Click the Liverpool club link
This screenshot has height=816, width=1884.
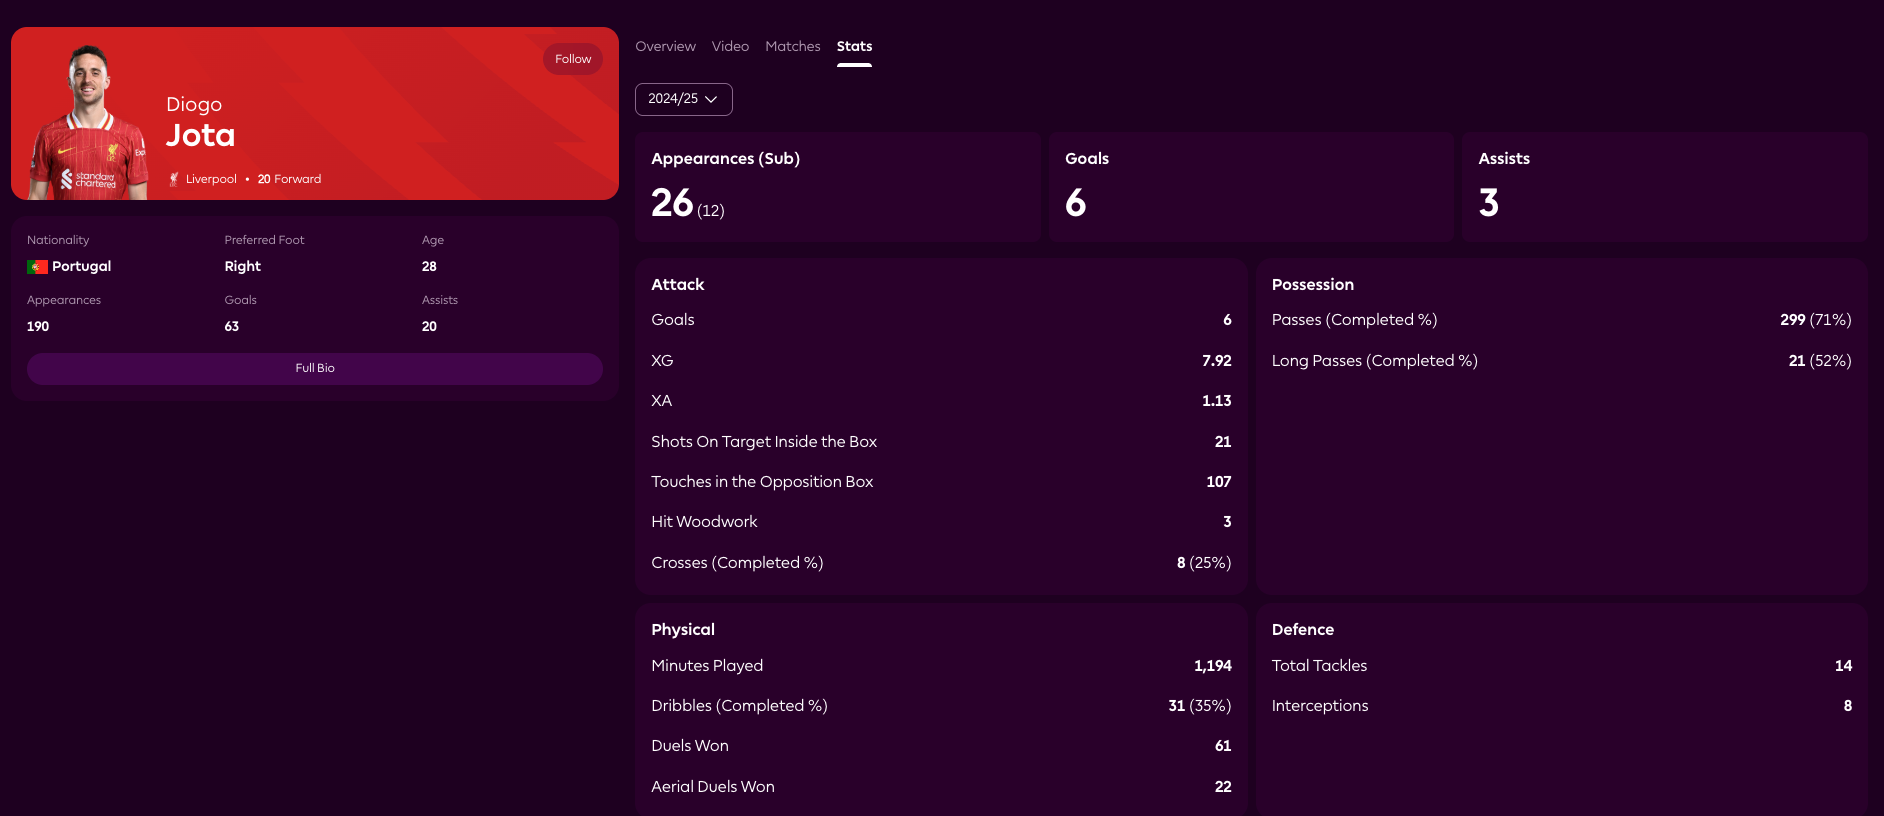(x=211, y=179)
